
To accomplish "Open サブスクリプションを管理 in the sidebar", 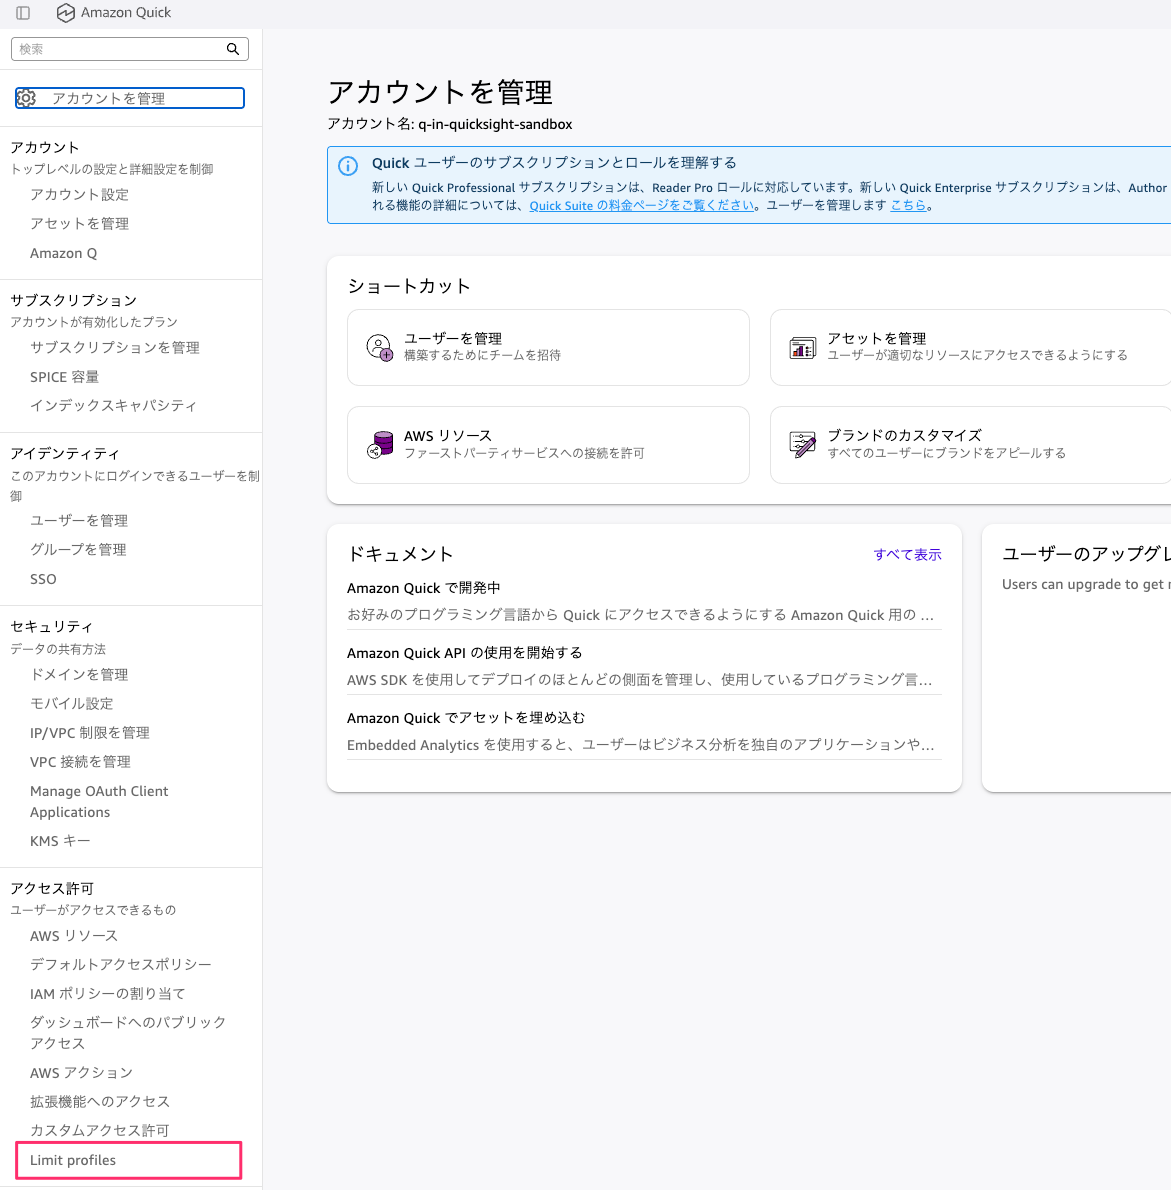I will [x=115, y=348].
